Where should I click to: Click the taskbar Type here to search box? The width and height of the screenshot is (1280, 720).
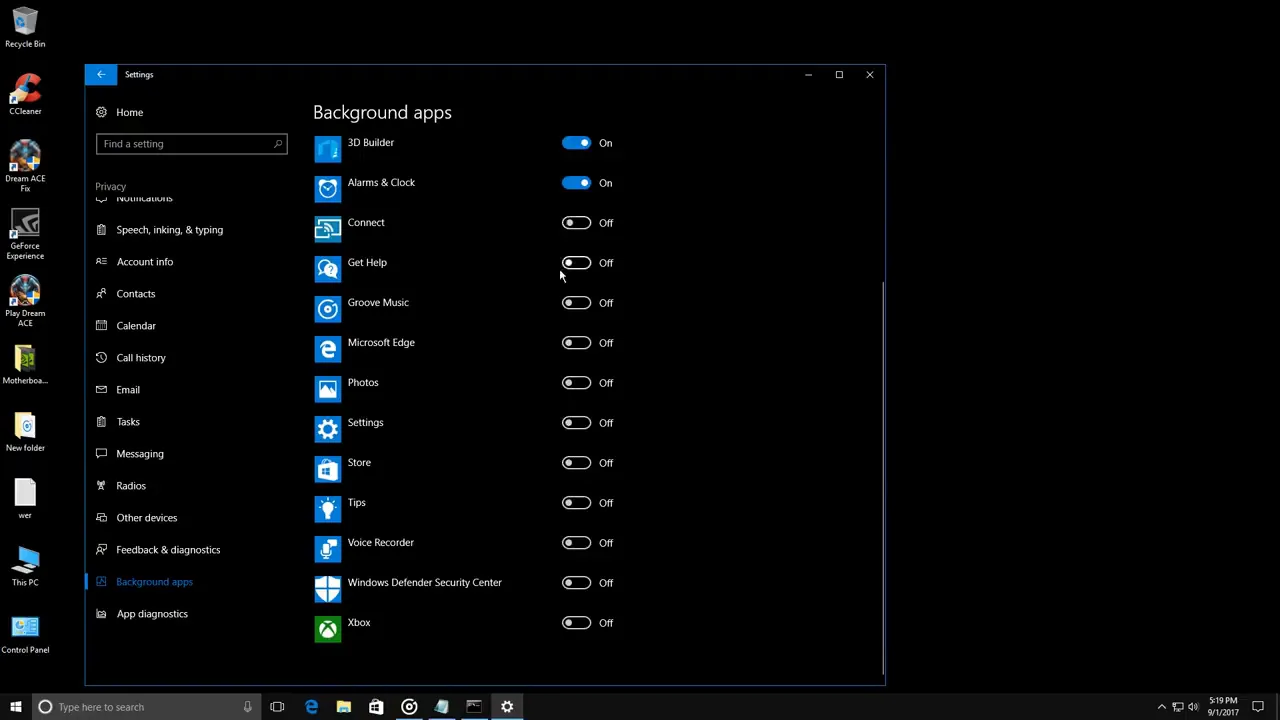coord(145,707)
